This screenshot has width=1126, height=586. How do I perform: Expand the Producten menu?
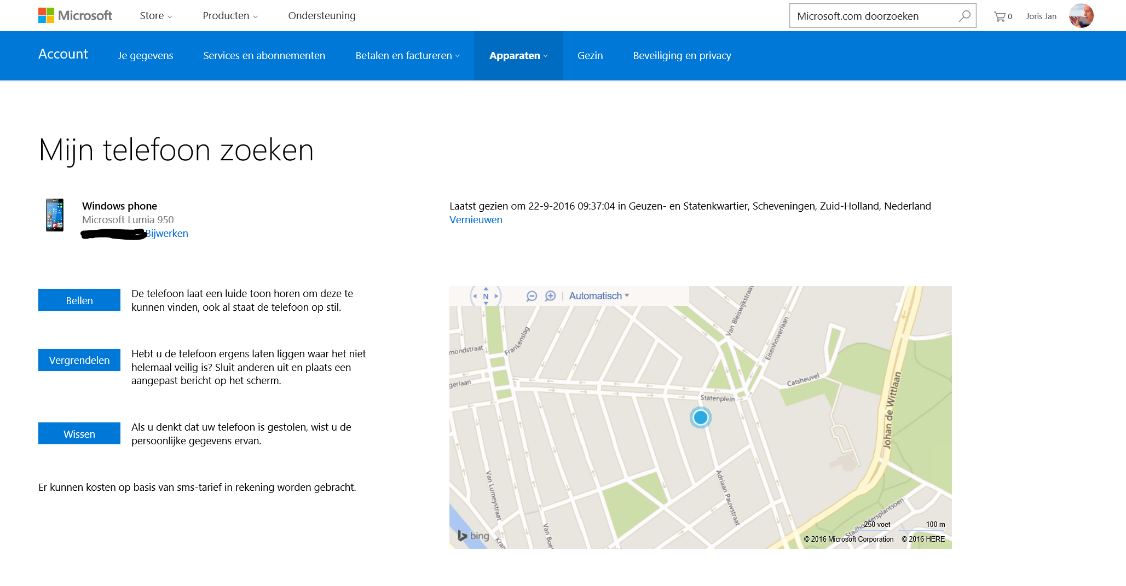(x=230, y=16)
